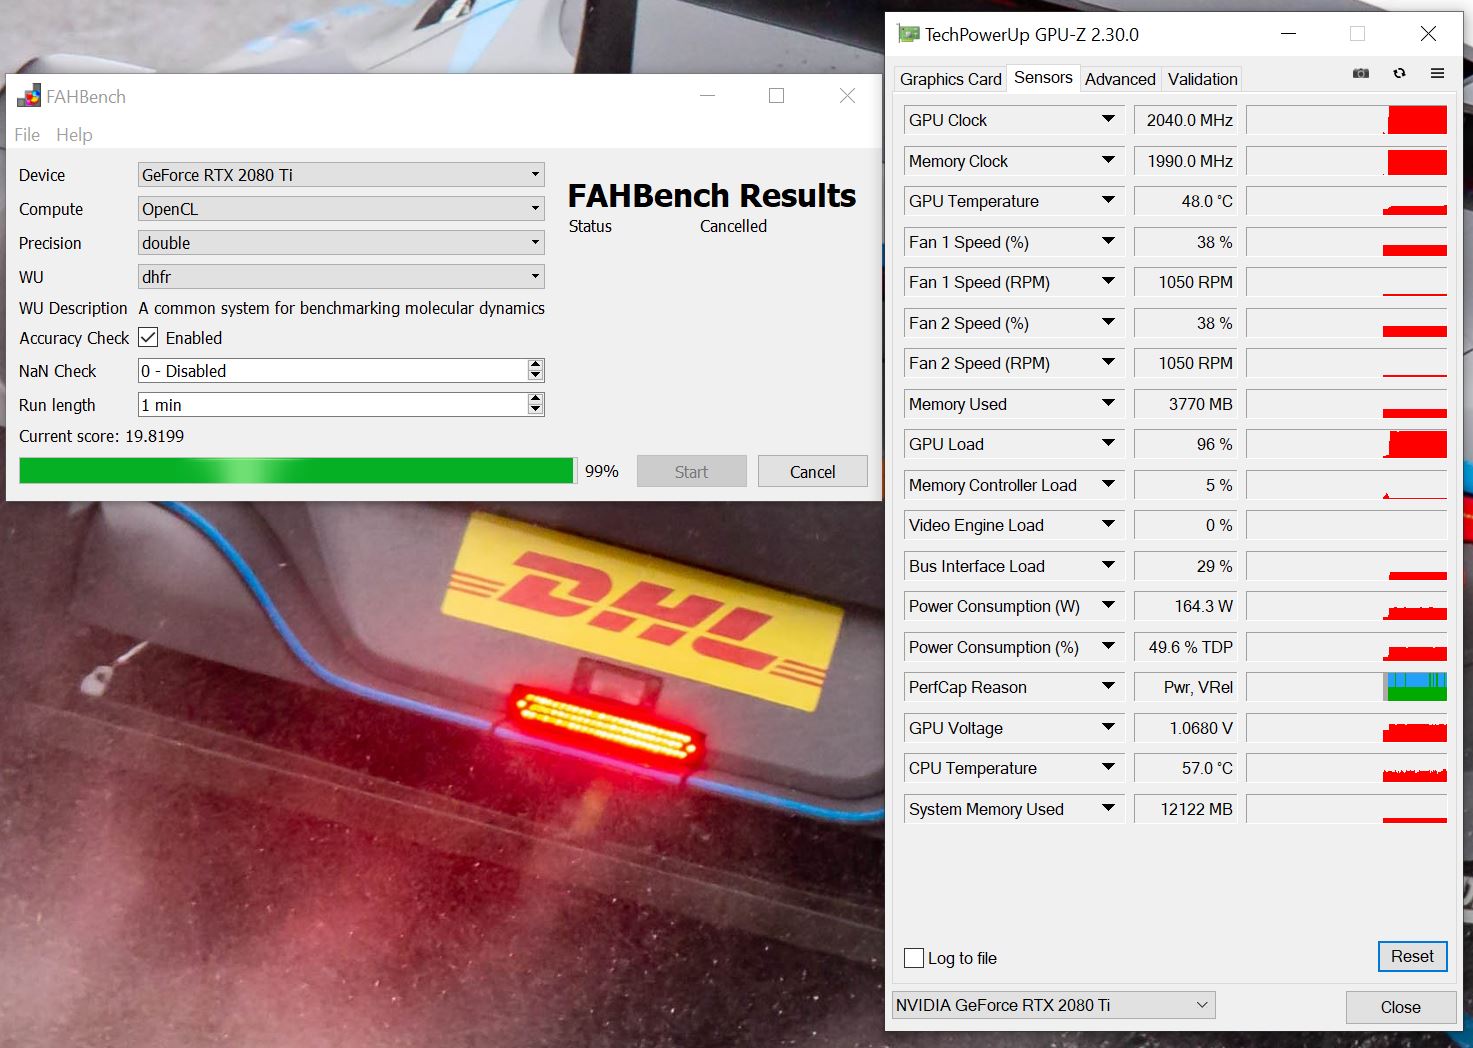Expand the Fan 2 Speed (RPM) dropdown arrow

pyautogui.click(x=1108, y=363)
